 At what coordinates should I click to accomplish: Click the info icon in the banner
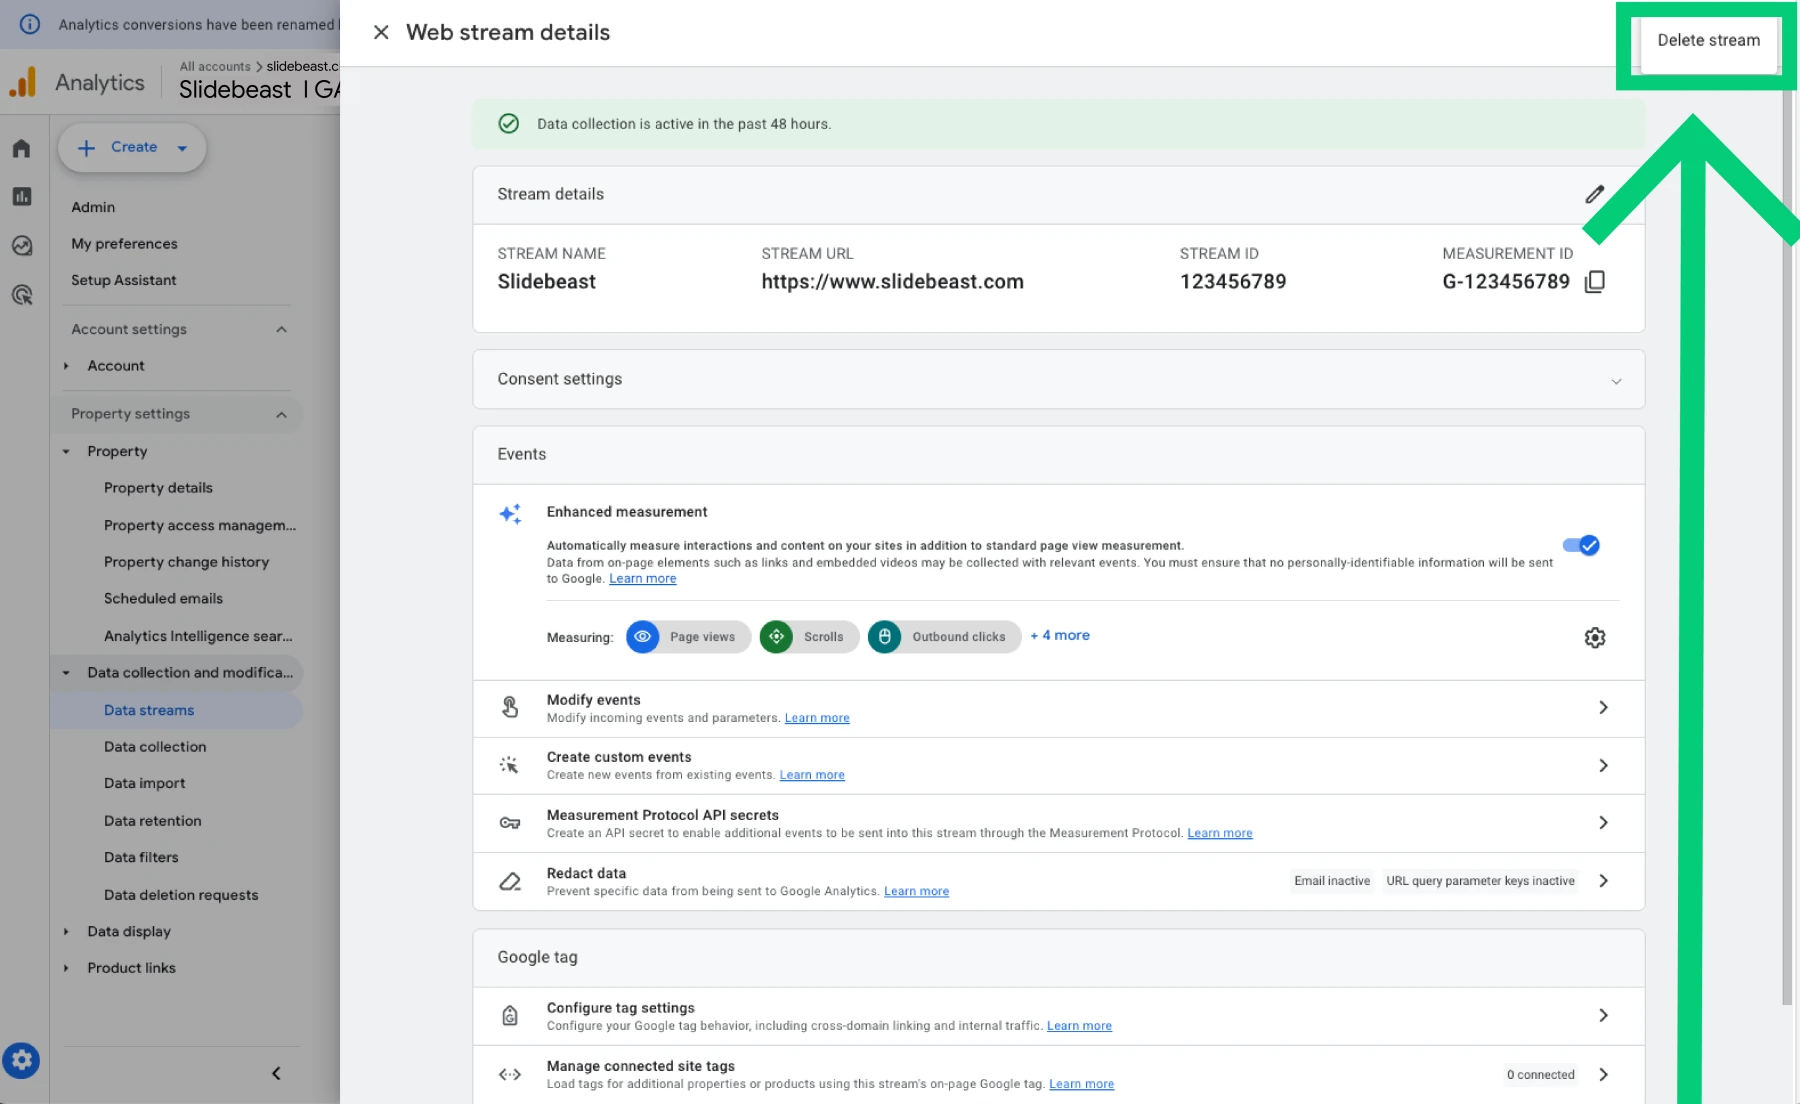[30, 24]
